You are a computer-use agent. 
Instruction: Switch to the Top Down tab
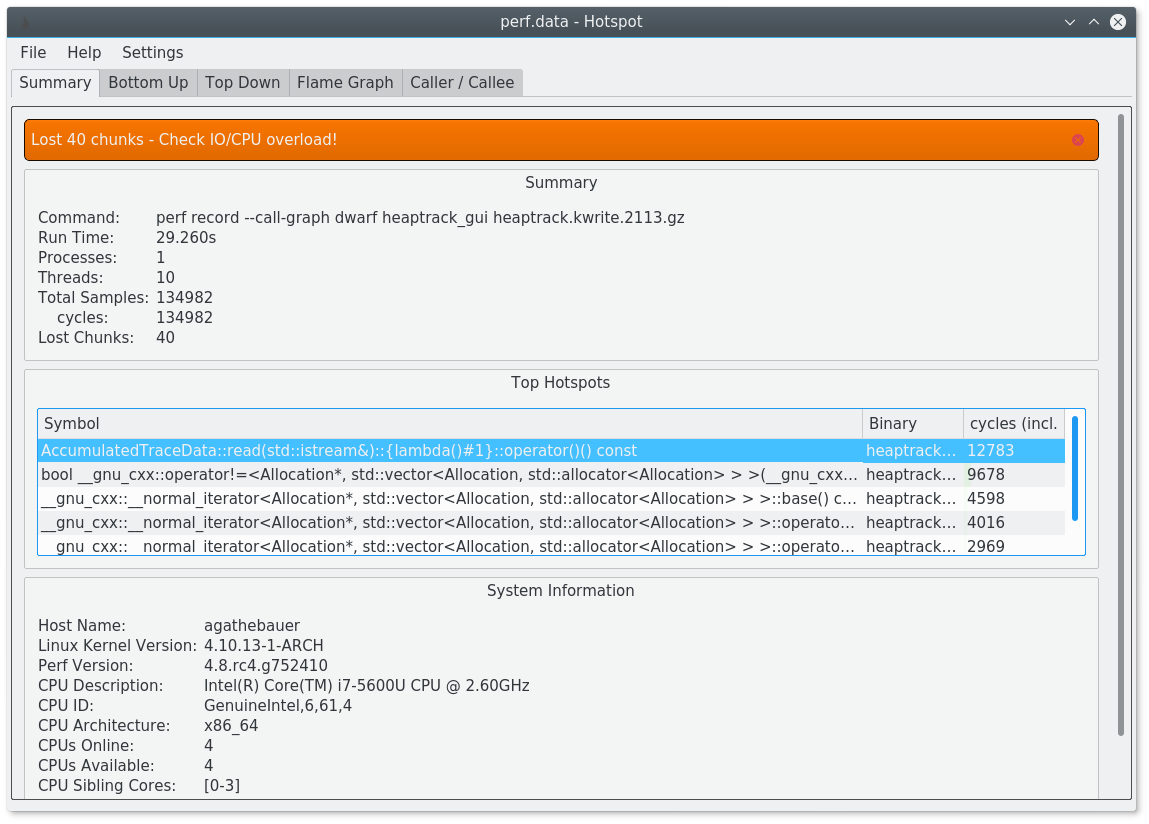click(242, 82)
